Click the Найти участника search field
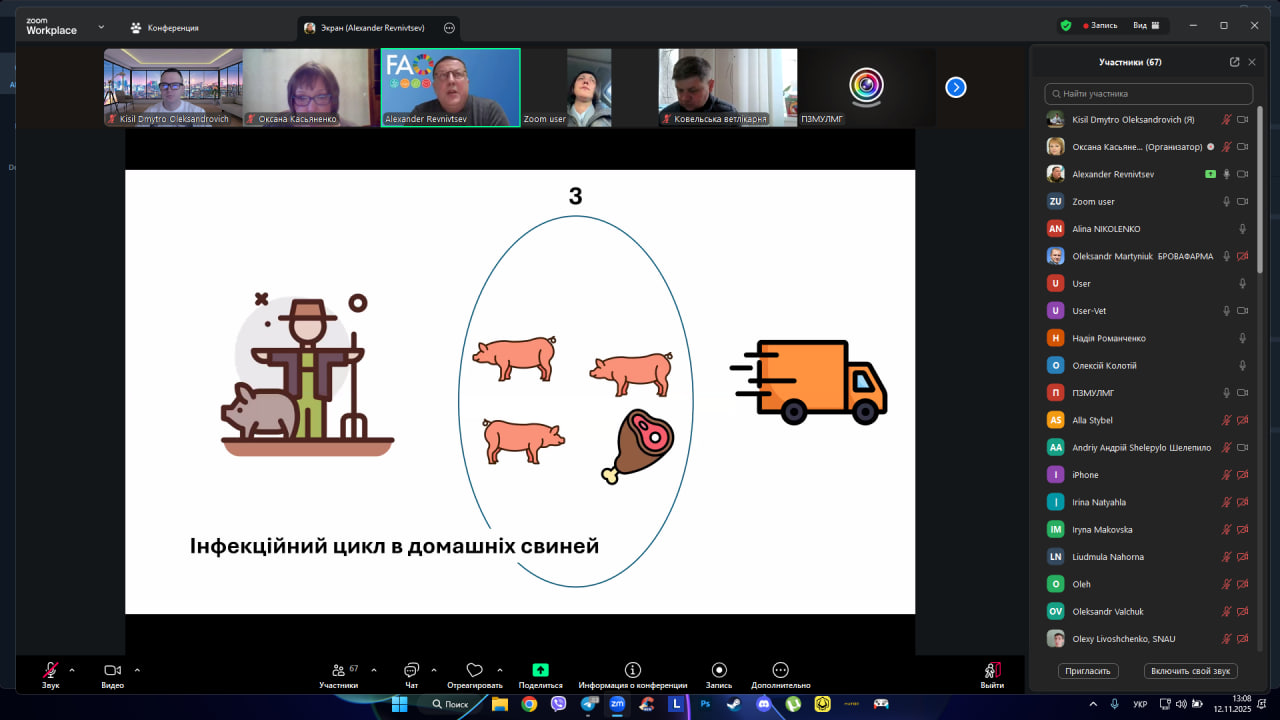 pos(1148,94)
